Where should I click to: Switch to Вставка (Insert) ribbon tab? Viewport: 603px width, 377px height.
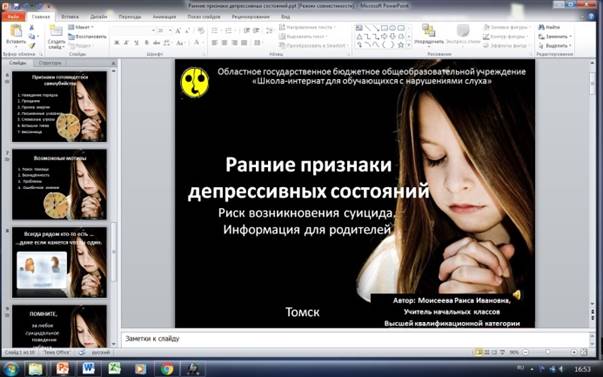70,17
